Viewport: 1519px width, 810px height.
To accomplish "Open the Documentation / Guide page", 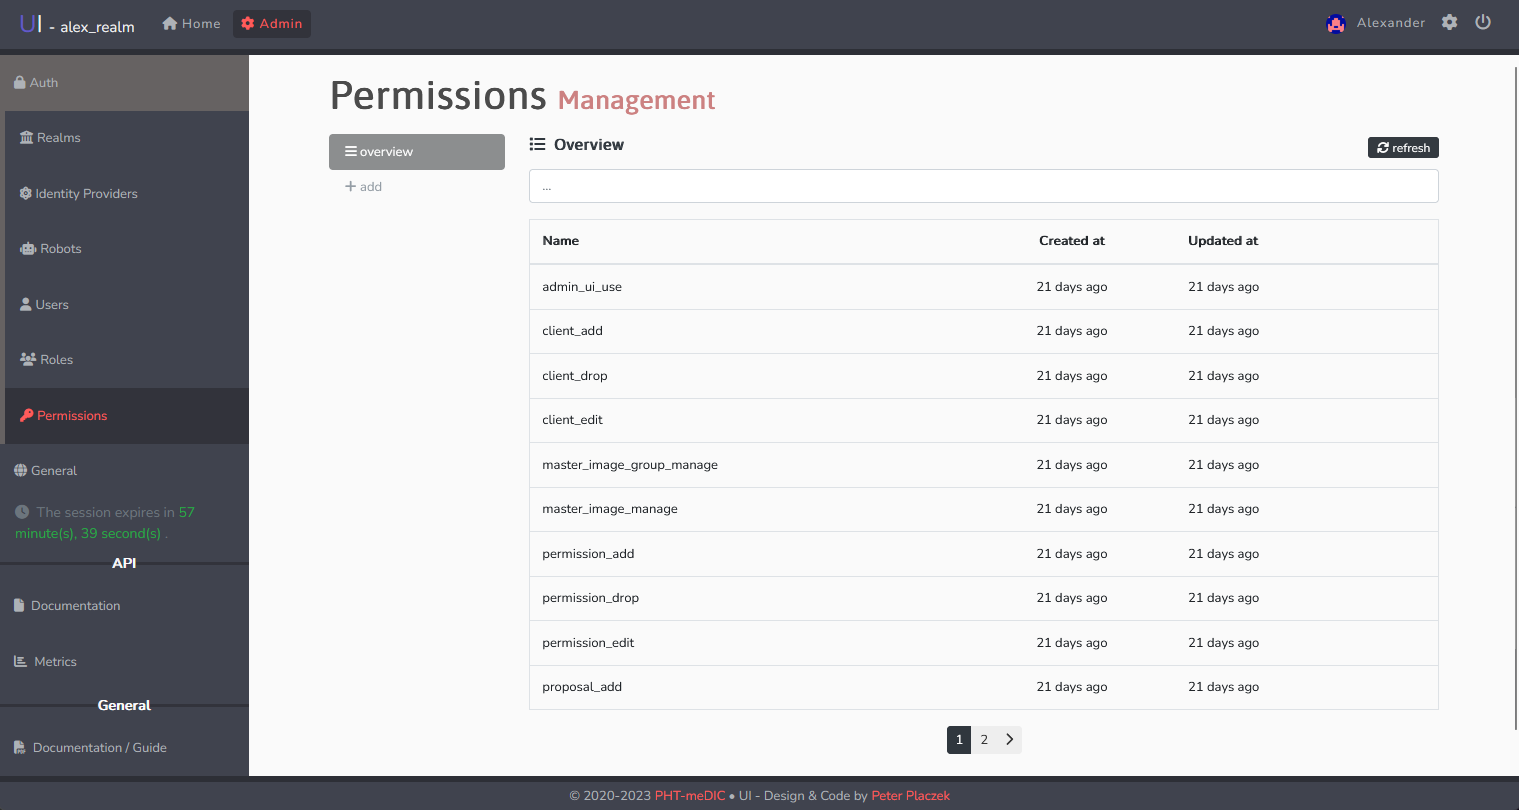I will coord(97,747).
